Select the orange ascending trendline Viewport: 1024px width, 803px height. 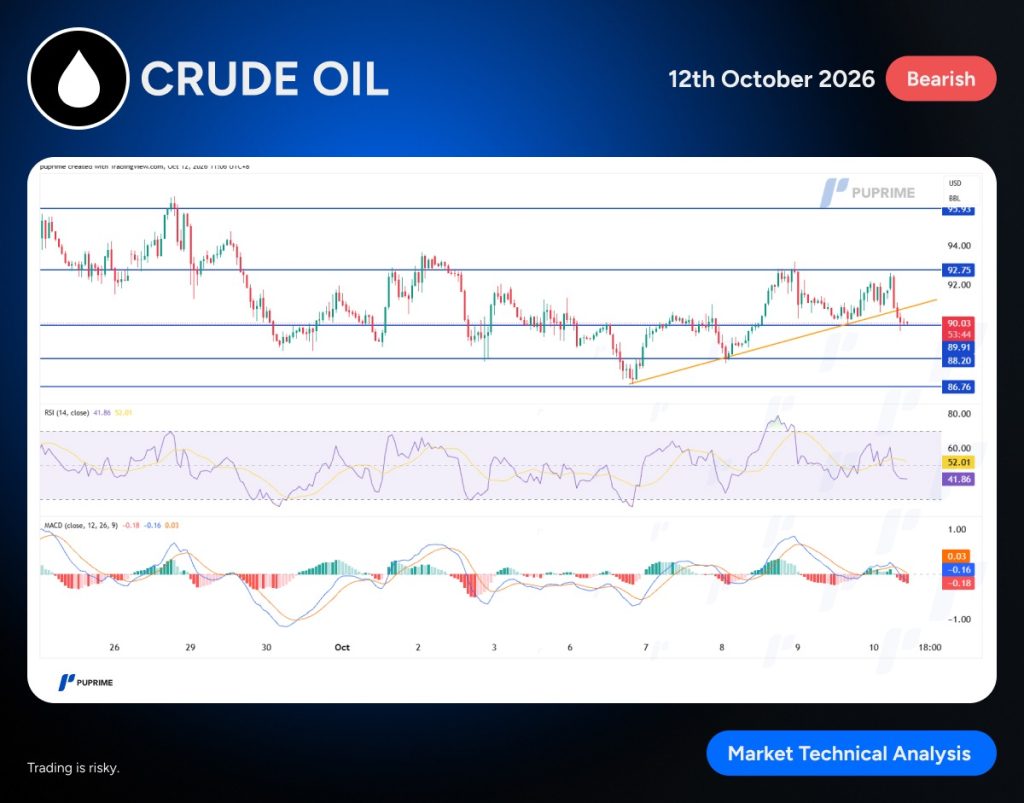point(784,341)
